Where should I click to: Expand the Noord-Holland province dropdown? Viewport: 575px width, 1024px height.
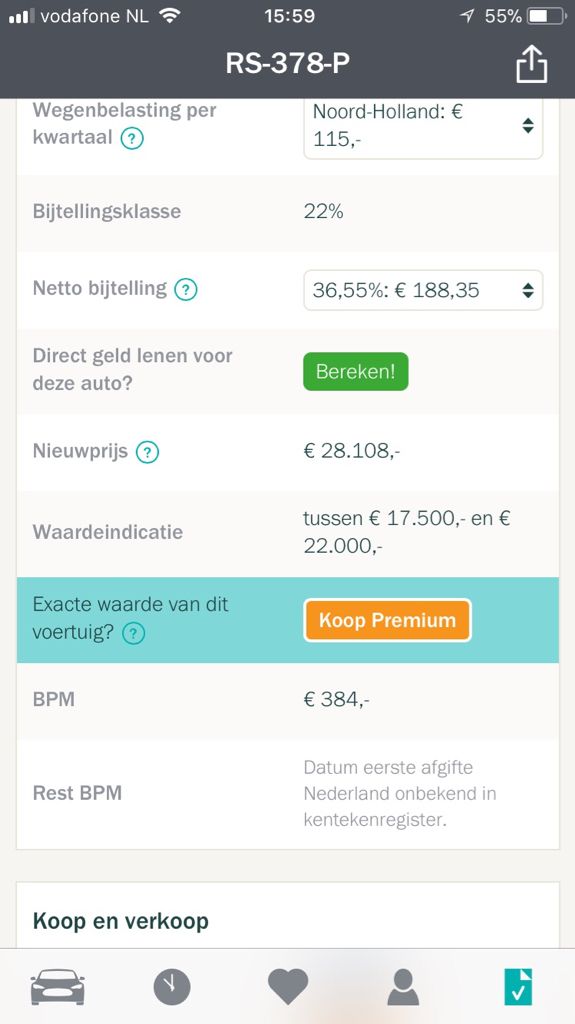[423, 125]
